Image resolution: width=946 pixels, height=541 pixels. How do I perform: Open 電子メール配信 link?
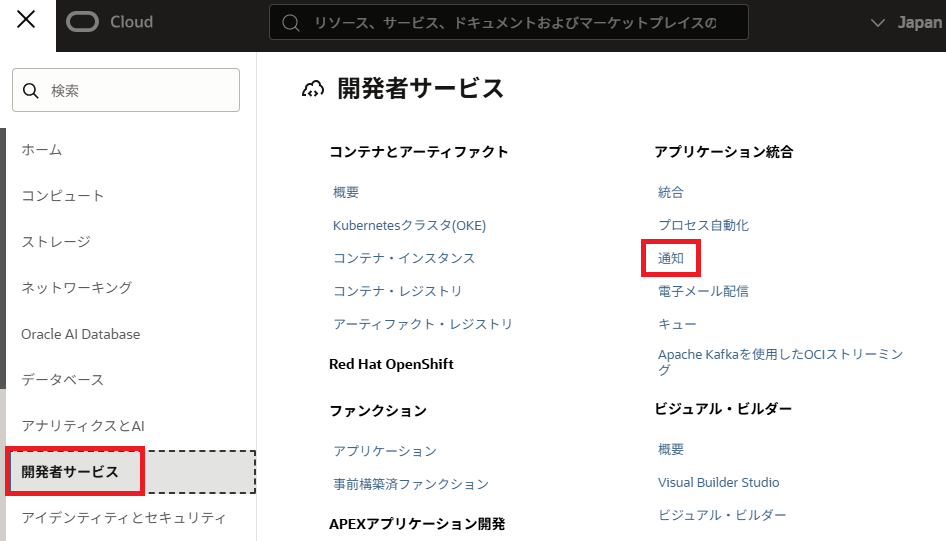click(x=703, y=291)
